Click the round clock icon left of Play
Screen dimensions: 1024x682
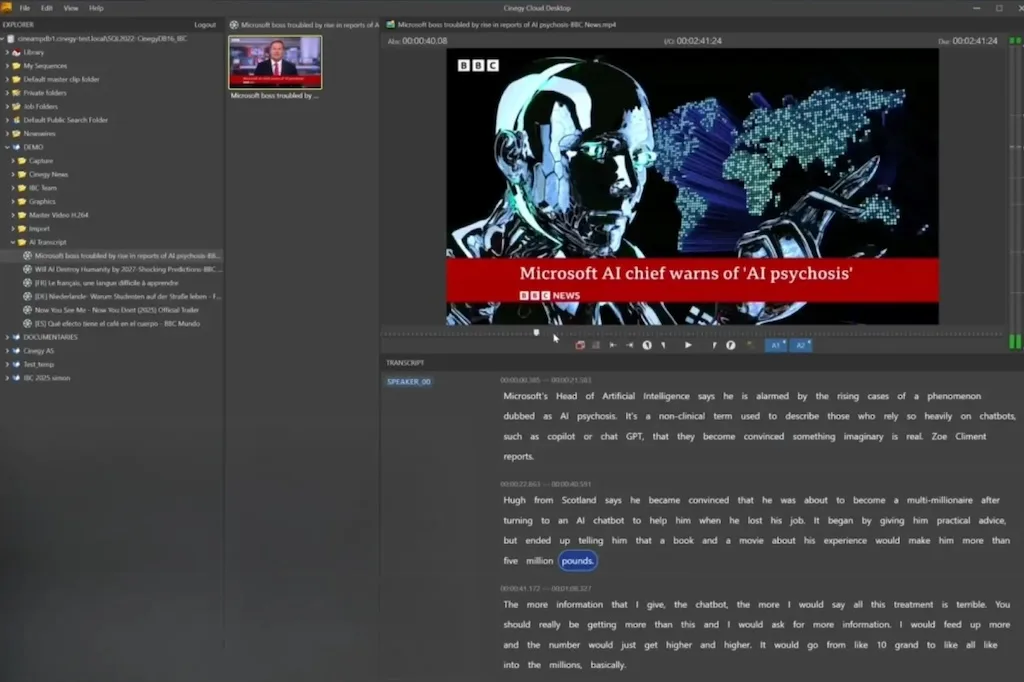647,345
